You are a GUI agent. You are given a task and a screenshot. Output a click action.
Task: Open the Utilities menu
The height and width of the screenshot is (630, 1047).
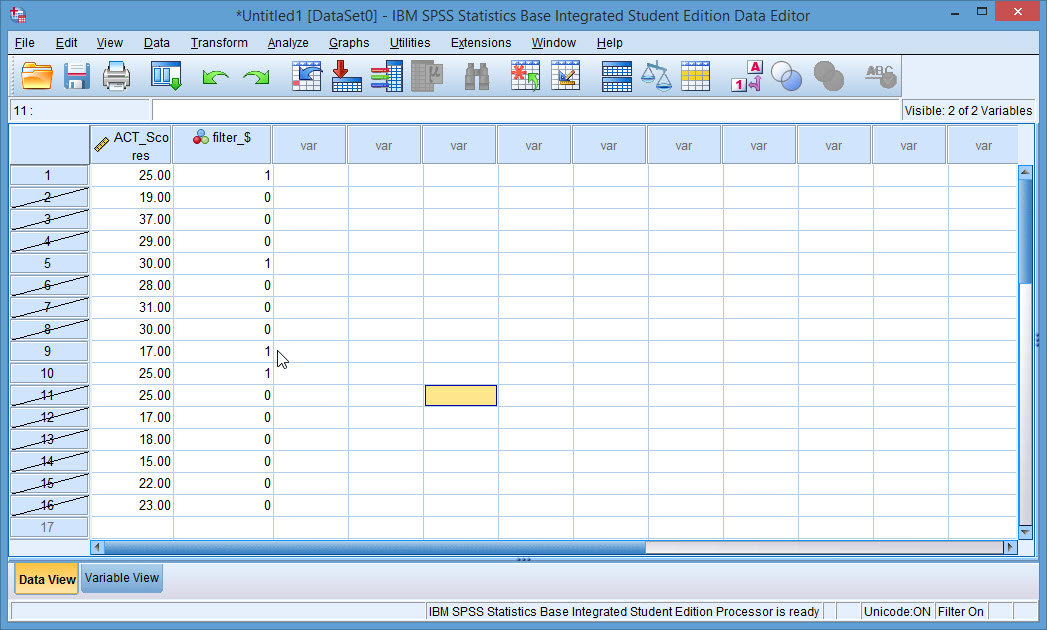(x=410, y=43)
